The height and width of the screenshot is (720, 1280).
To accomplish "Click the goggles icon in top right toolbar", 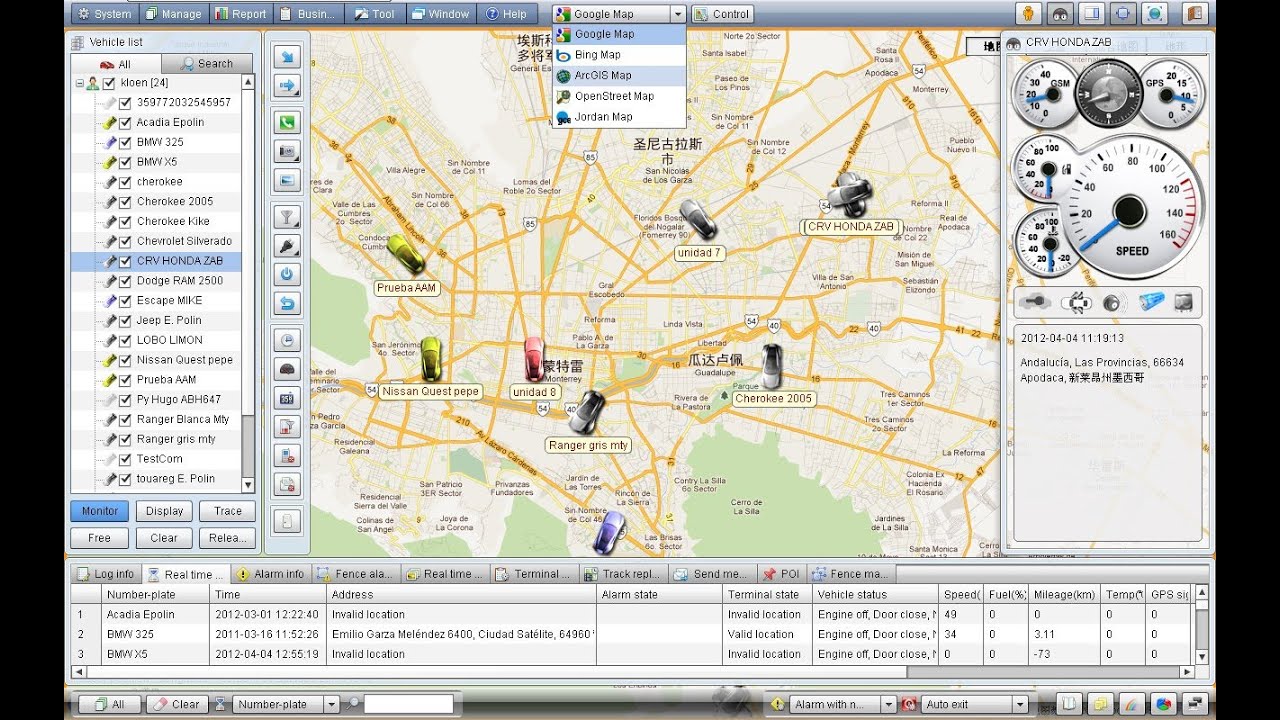I will [1060, 14].
